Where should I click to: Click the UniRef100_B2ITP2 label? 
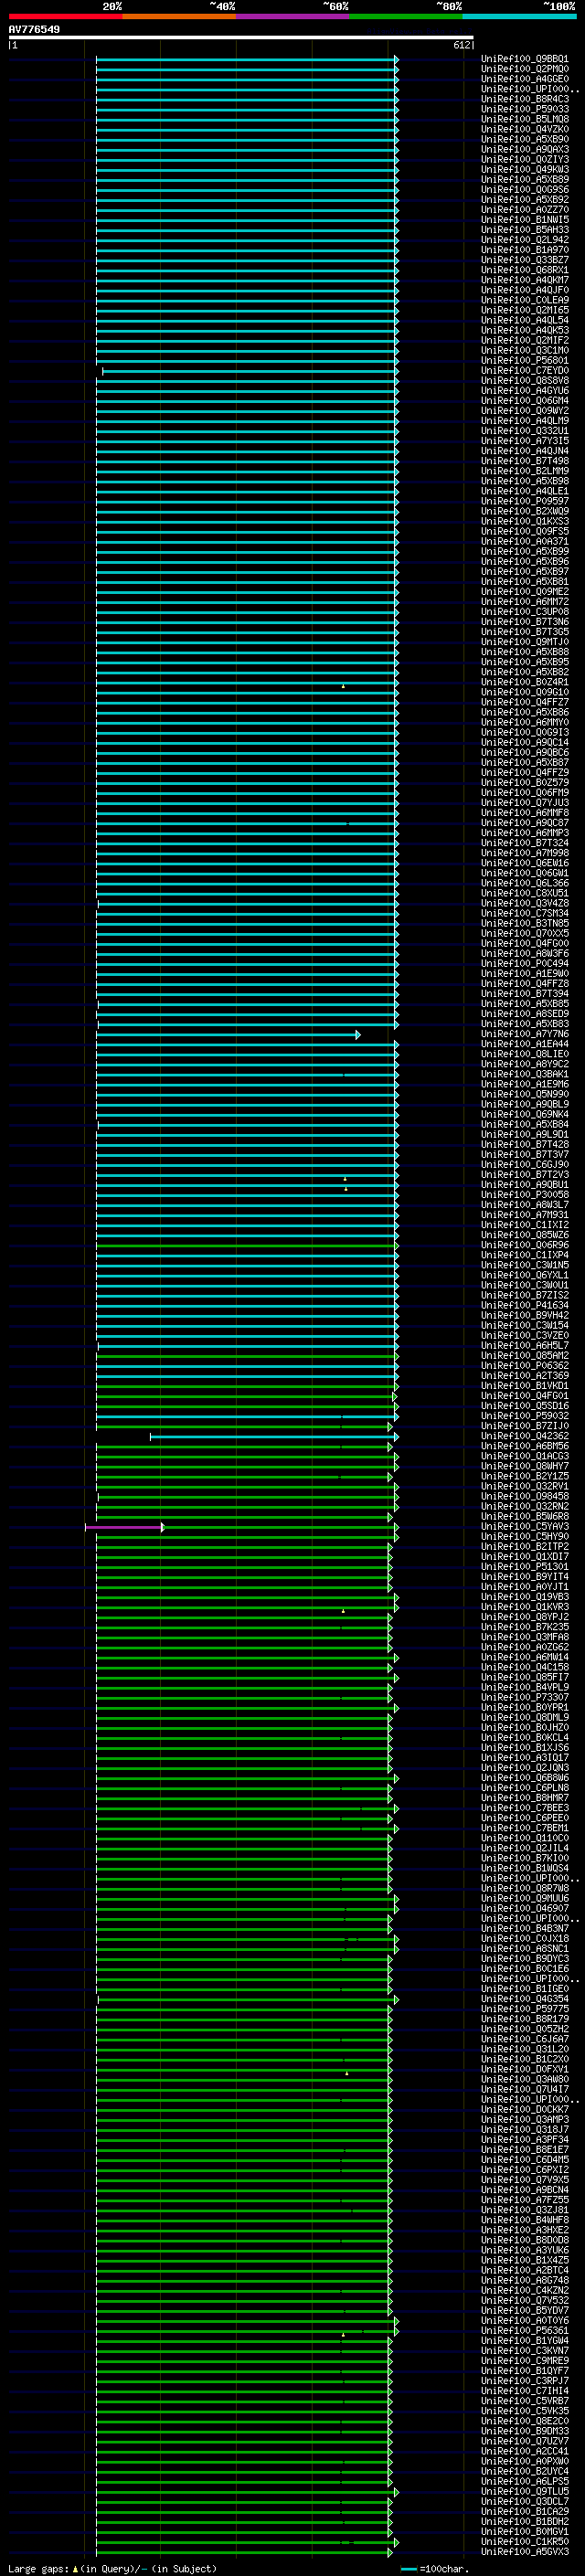click(x=525, y=1547)
